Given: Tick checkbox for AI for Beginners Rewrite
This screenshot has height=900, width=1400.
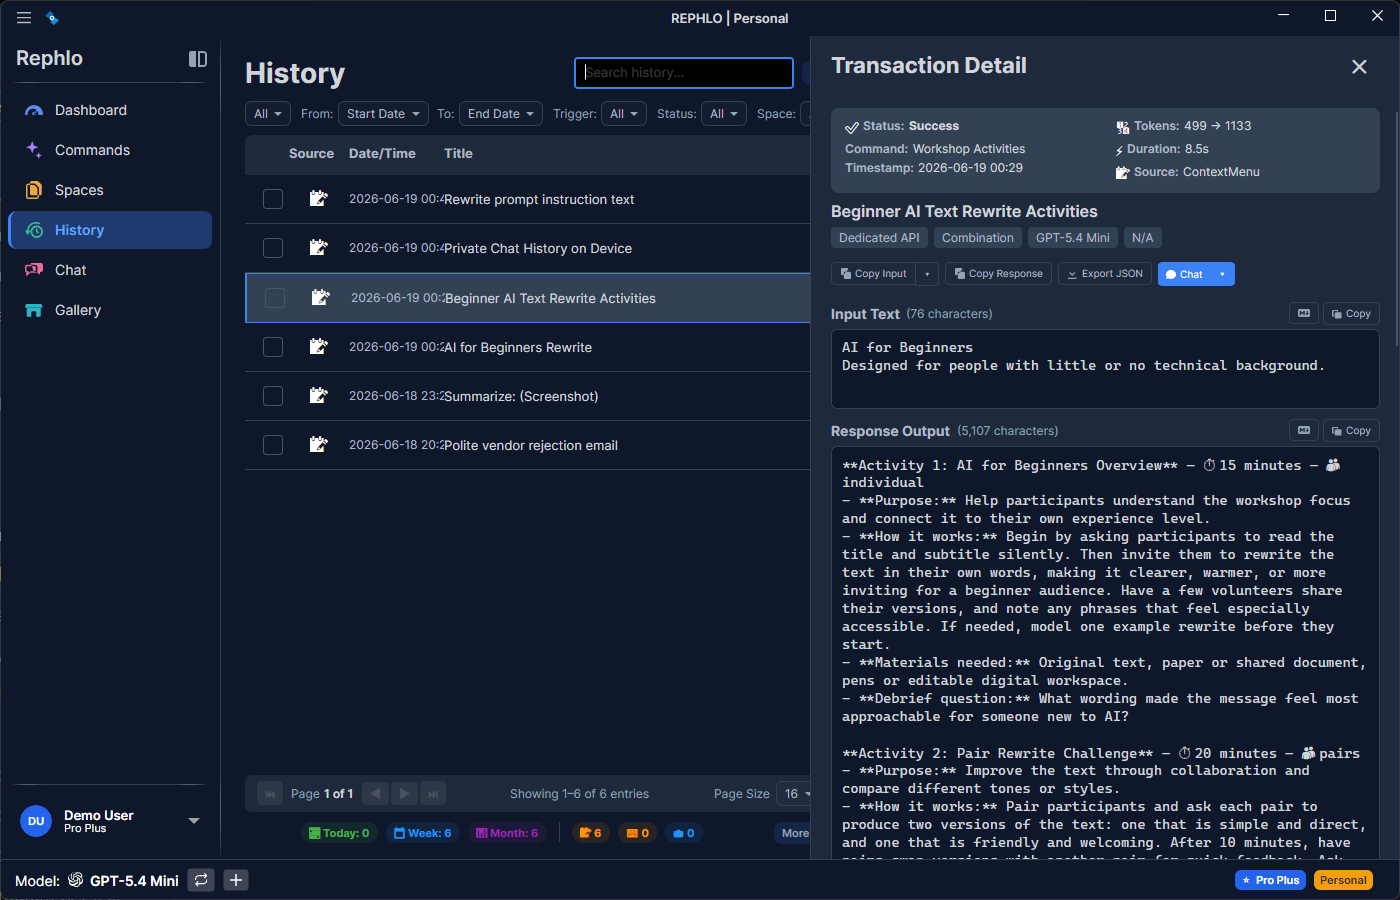Looking at the screenshot, I should click(273, 347).
